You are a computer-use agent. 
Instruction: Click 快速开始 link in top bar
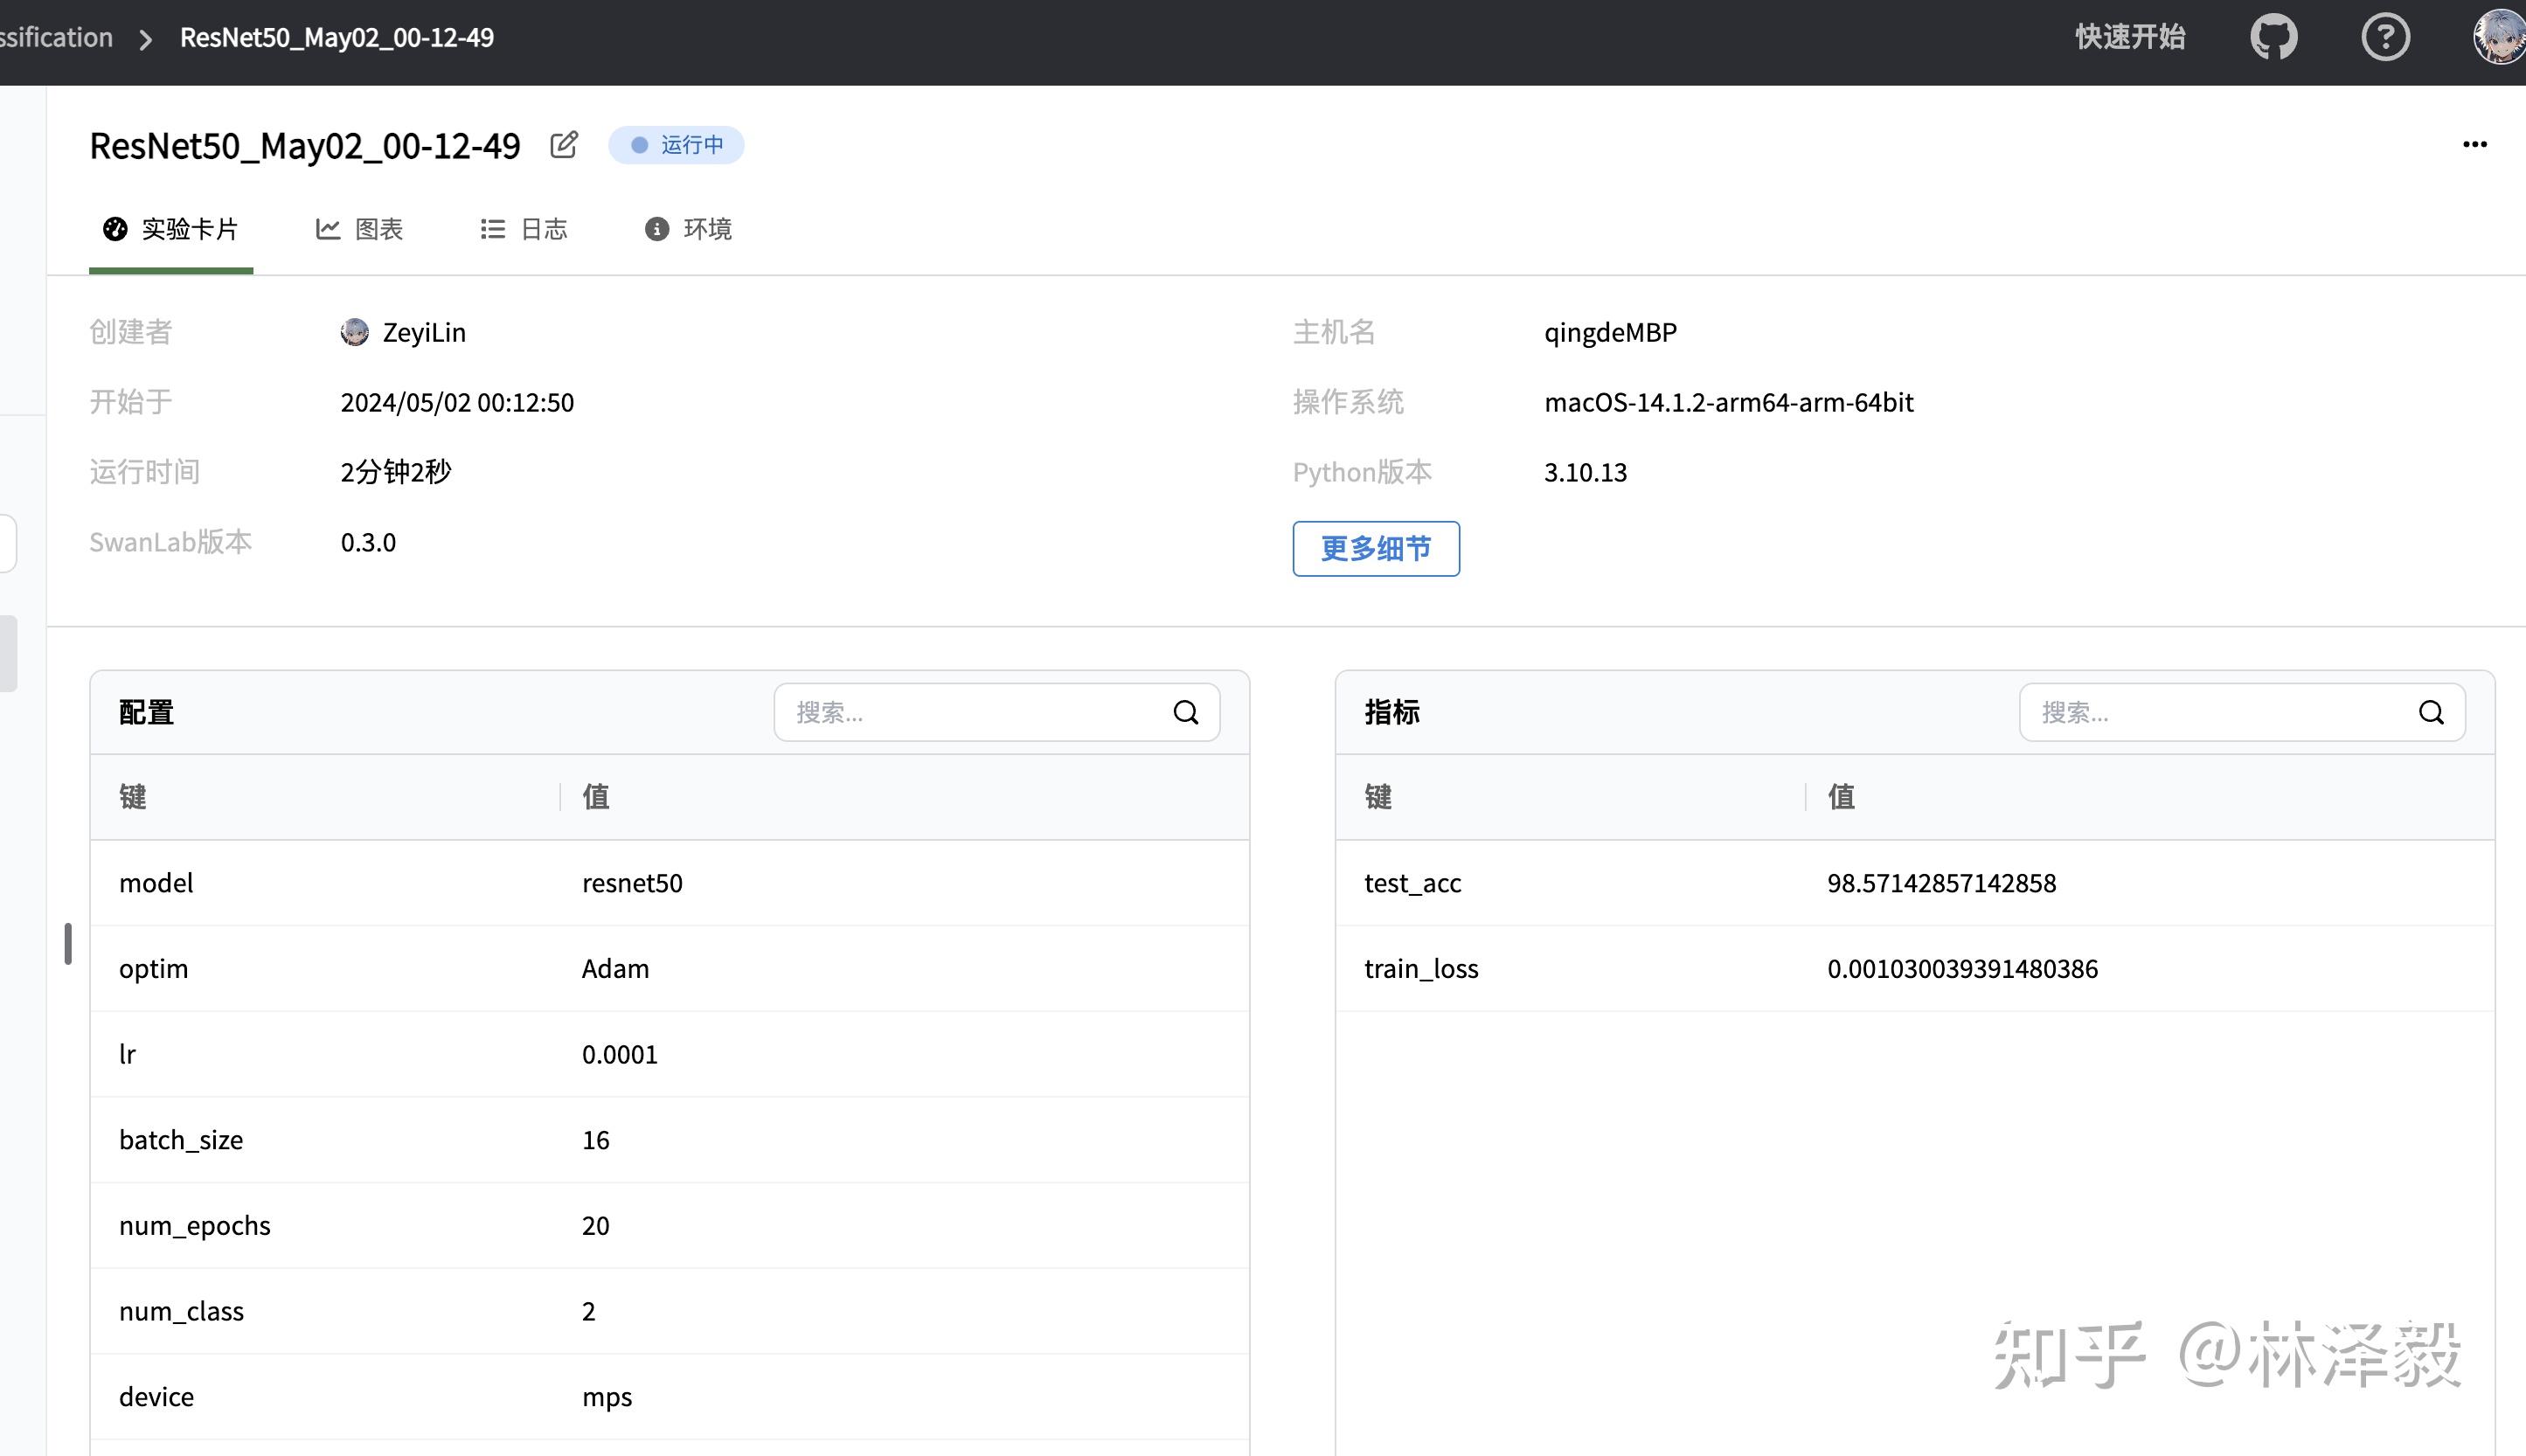[2129, 38]
